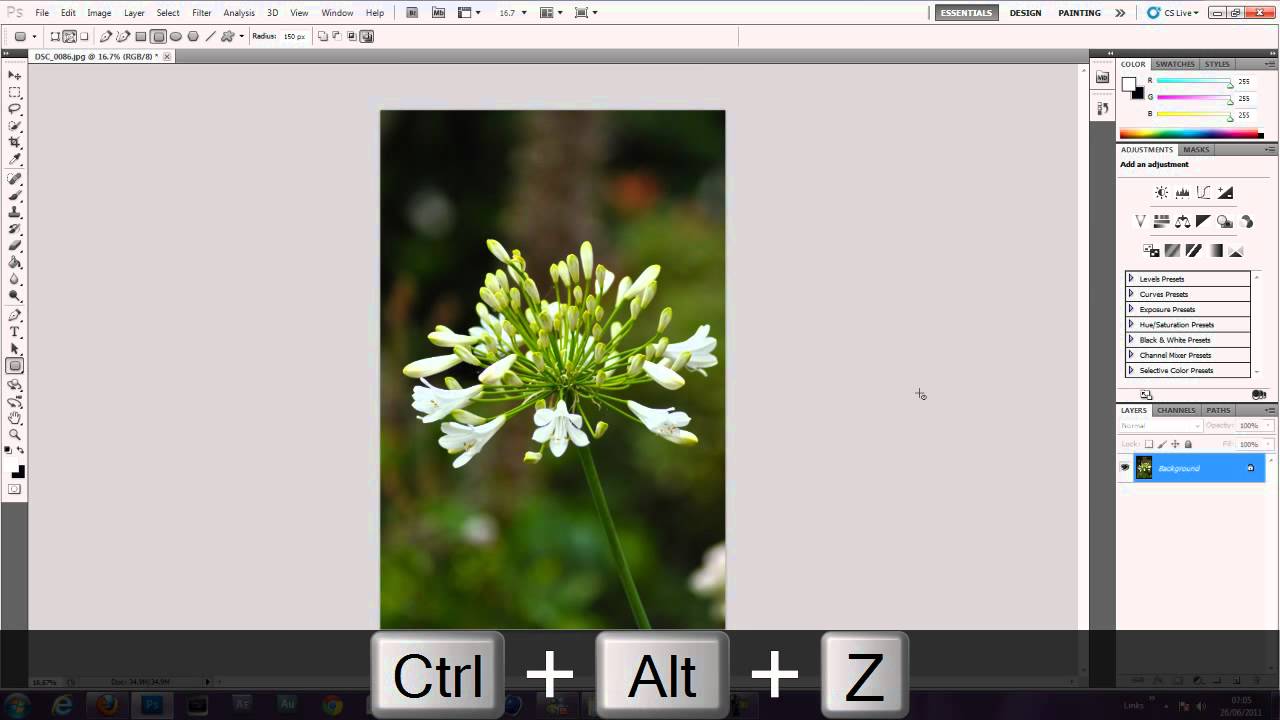The image size is (1280, 720).
Task: Open the Layer menu
Action: click(x=134, y=13)
